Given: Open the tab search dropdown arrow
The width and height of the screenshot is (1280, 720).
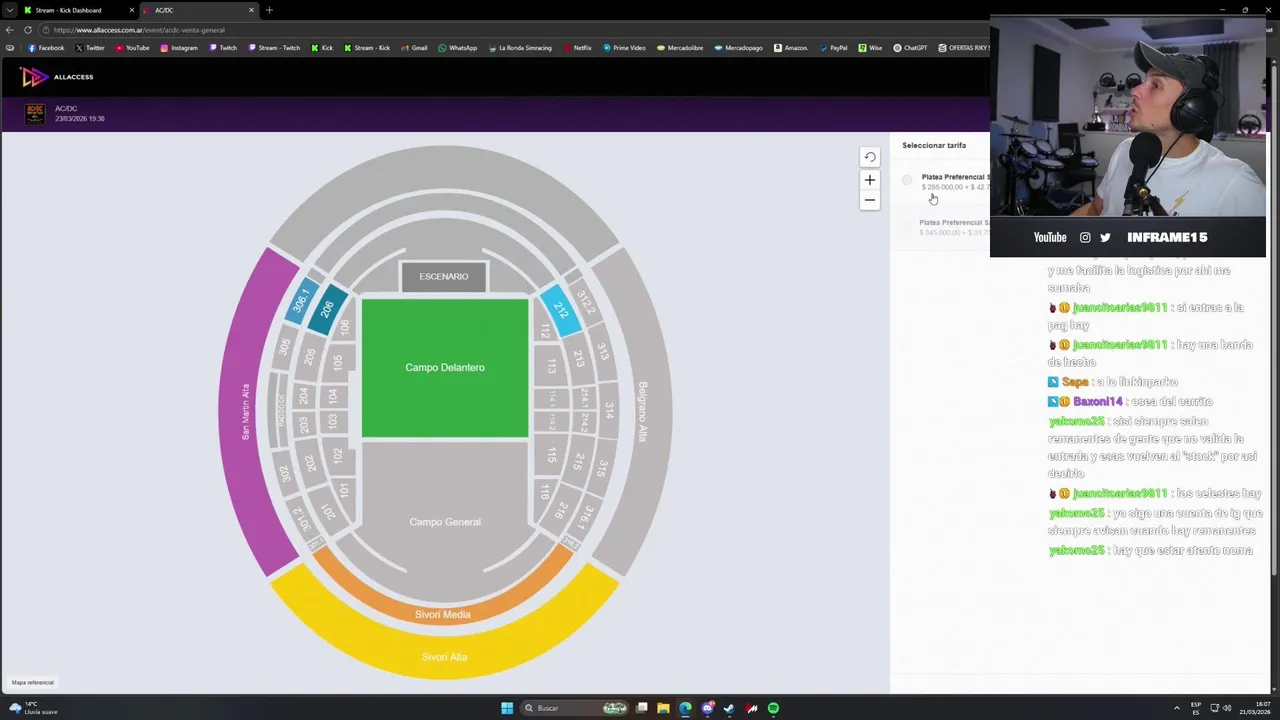Looking at the screenshot, I should click(x=10, y=10).
